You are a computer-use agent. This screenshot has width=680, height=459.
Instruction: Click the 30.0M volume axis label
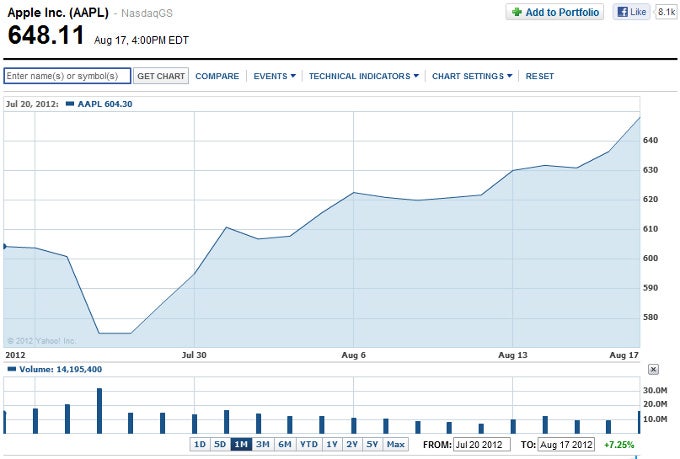[x=655, y=390]
